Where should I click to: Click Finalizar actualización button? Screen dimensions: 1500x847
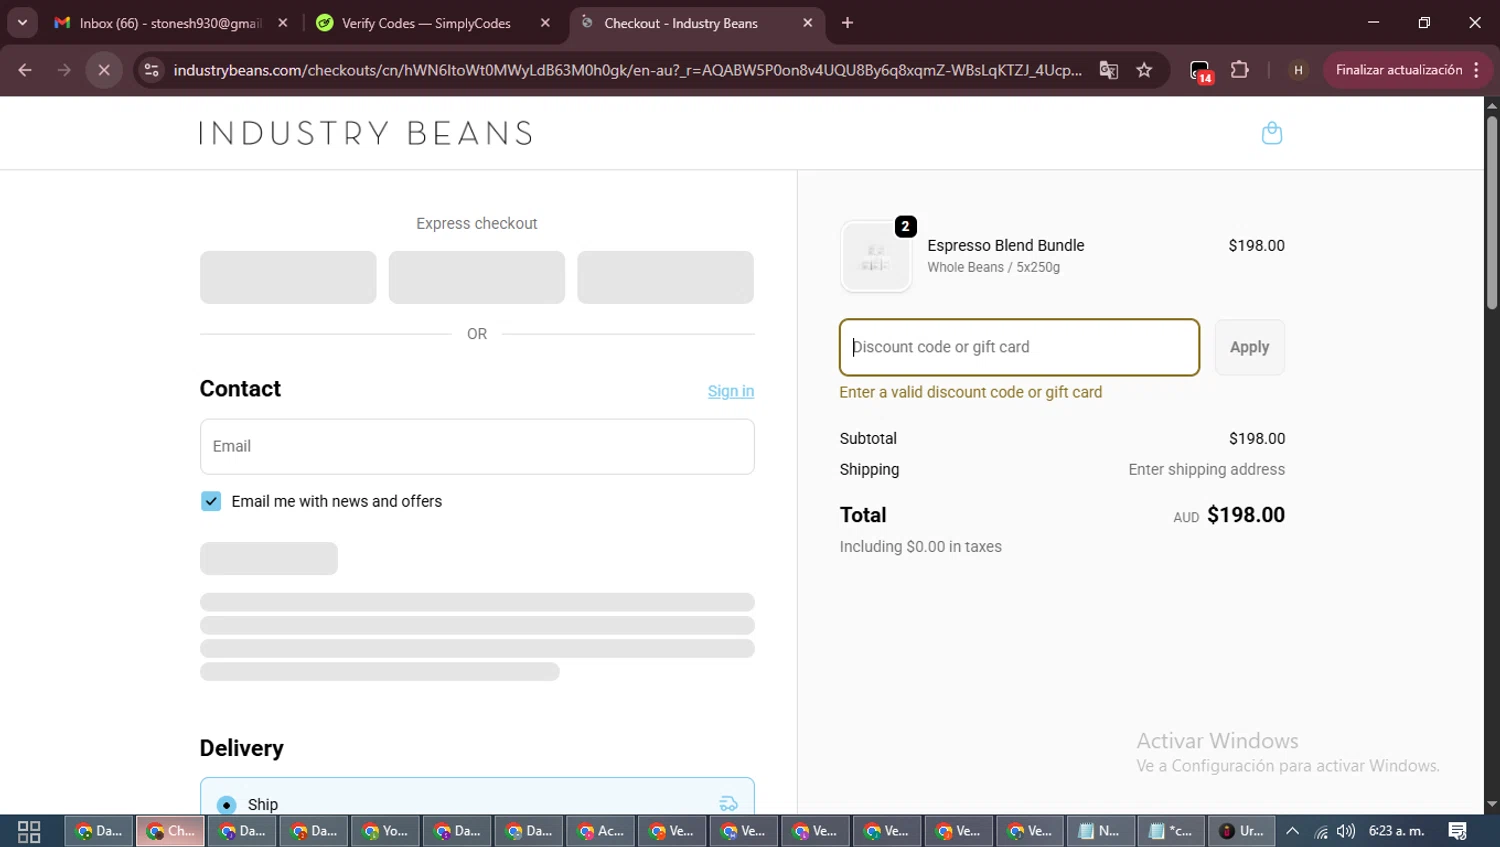tap(1398, 70)
